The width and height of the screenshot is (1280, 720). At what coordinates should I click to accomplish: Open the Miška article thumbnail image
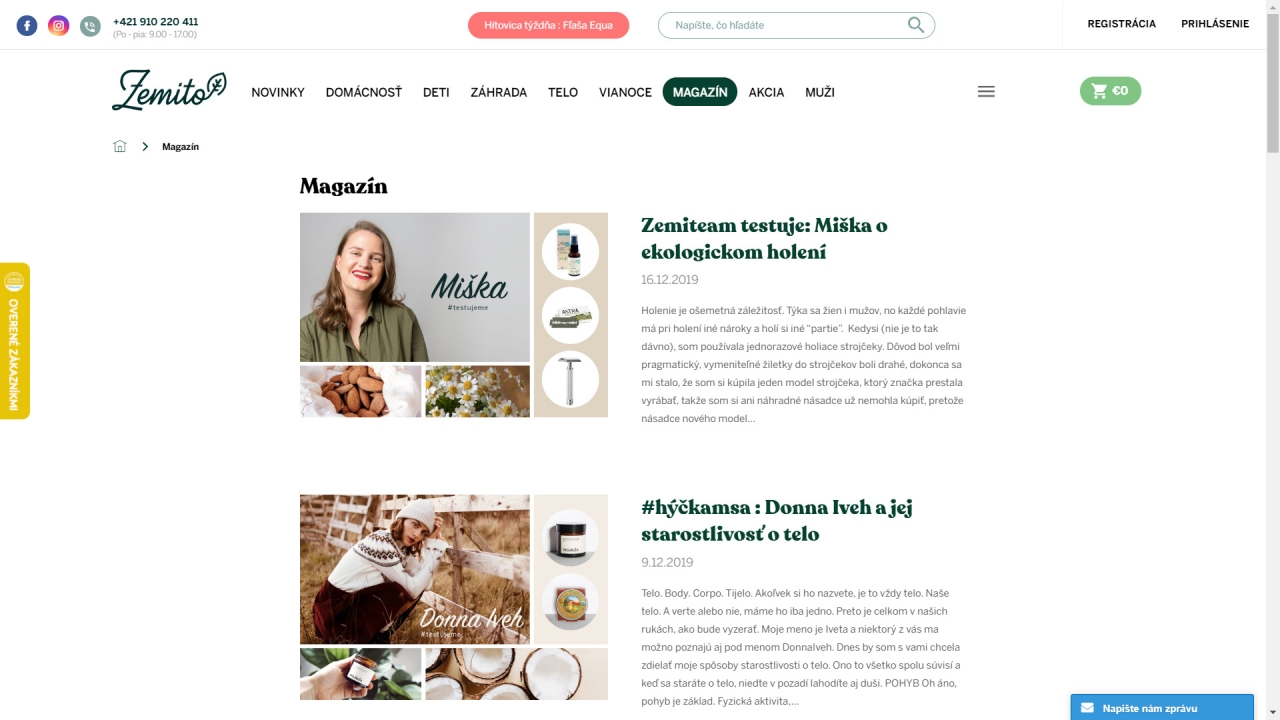click(x=454, y=315)
